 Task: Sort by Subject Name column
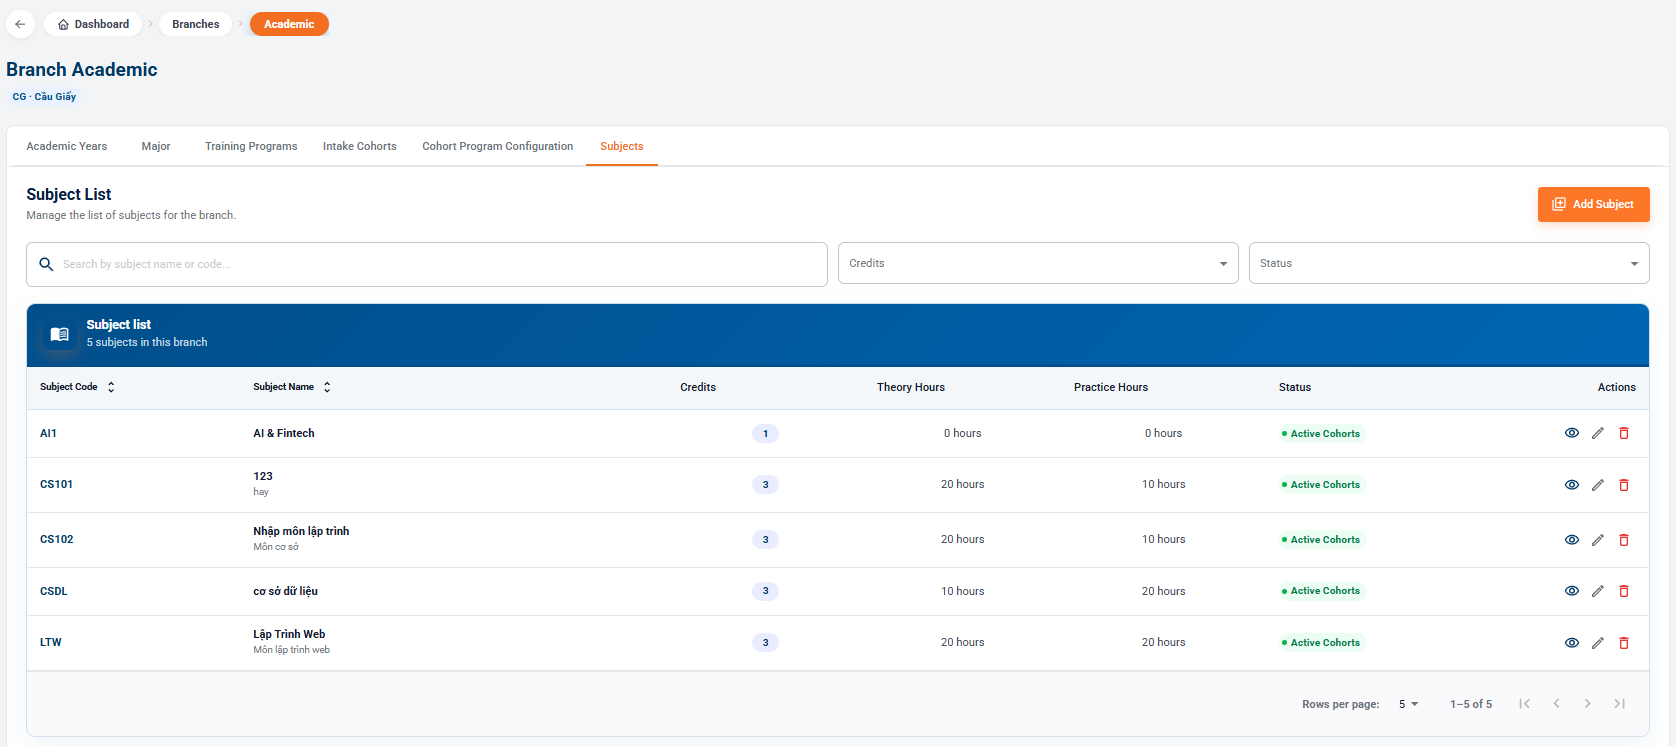coord(292,387)
